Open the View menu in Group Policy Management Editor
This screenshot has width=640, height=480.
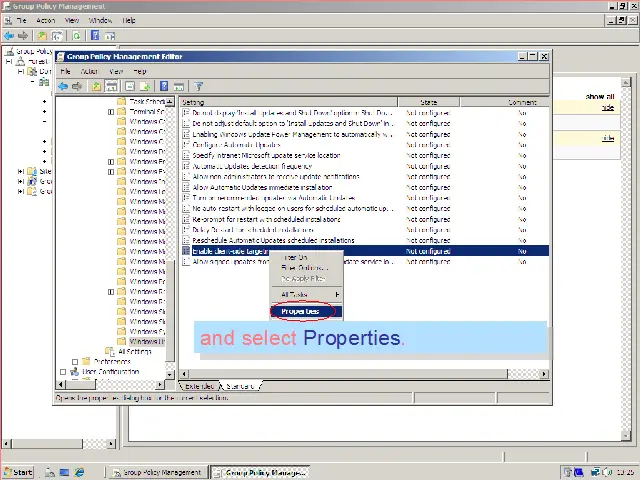116,71
